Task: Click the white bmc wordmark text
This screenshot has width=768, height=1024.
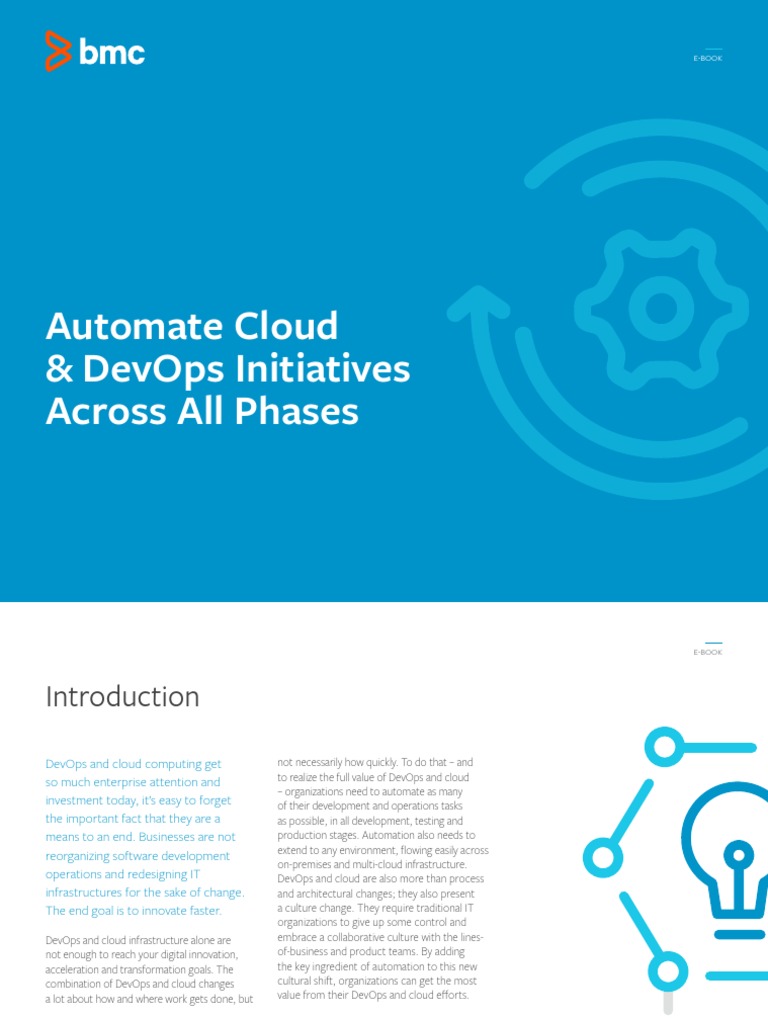Action: [x=112, y=52]
